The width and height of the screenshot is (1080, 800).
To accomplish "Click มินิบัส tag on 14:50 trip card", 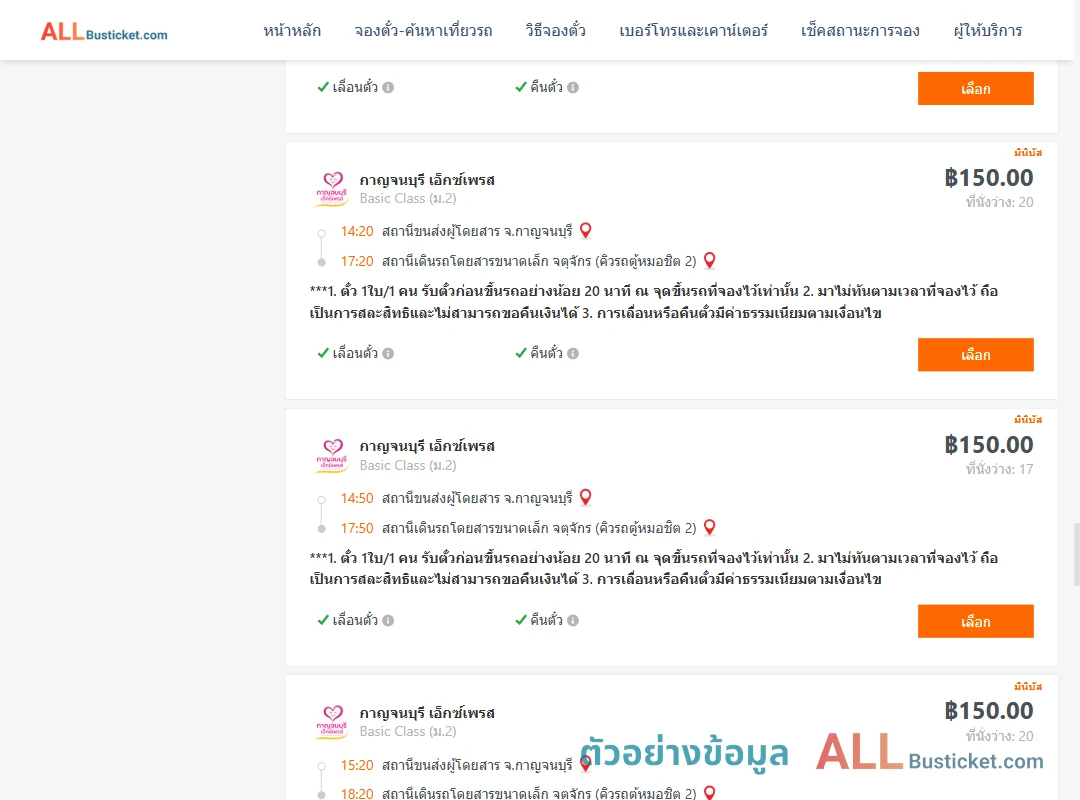I will click(x=1028, y=419).
